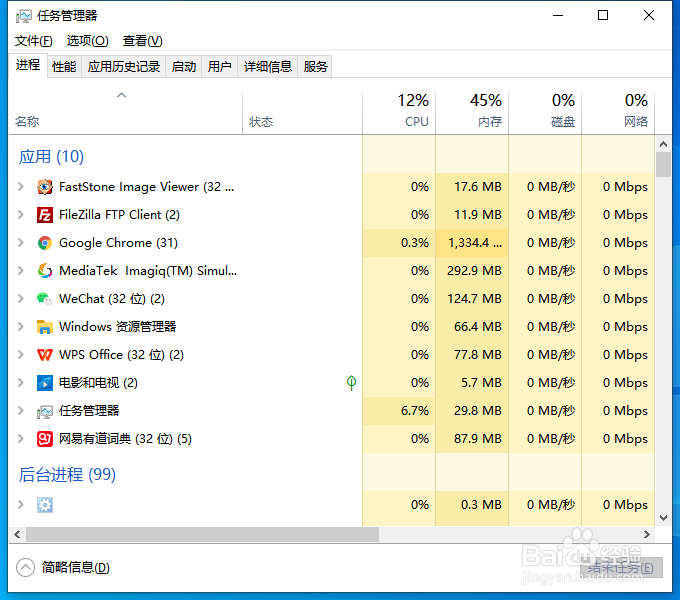Screen dimensions: 680x600
Task: Click the 6.7% CPU value of 任务管理器
Action: [399, 411]
